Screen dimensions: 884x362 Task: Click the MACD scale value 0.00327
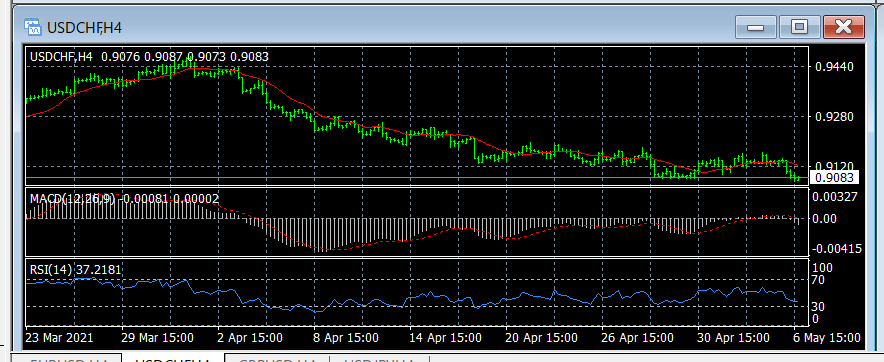[834, 196]
